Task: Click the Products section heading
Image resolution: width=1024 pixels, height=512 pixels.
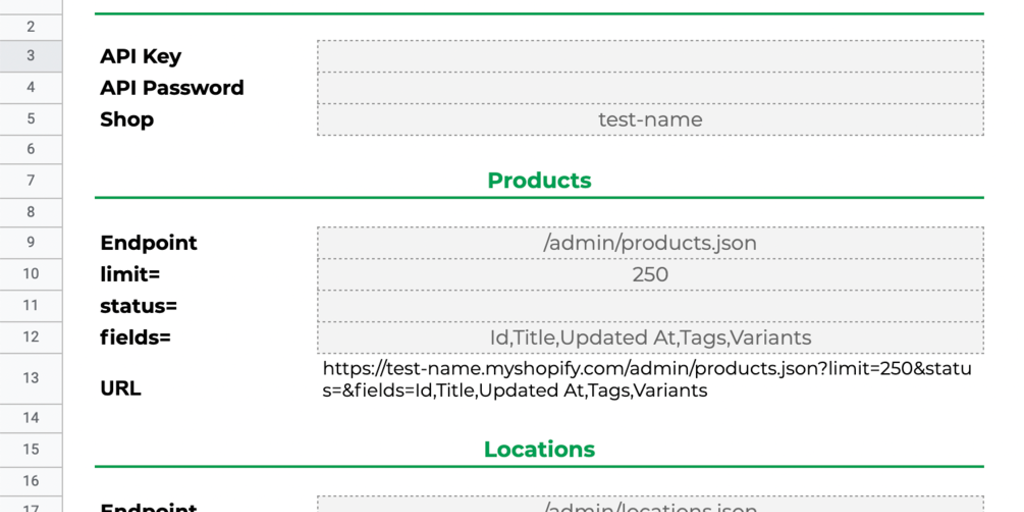Action: 539,180
